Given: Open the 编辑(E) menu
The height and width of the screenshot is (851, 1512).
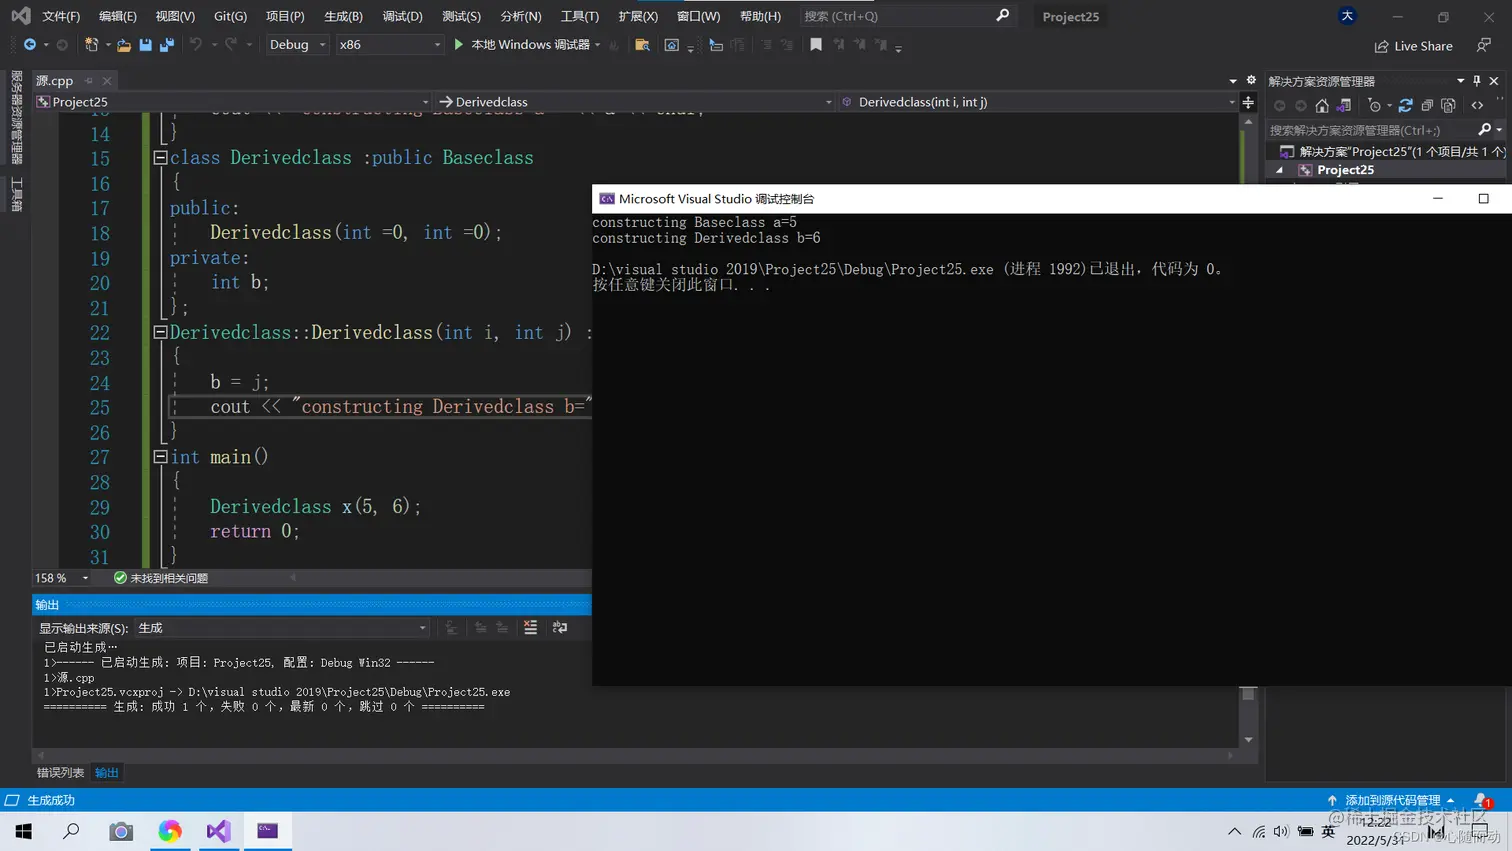Looking at the screenshot, I should 118,16.
